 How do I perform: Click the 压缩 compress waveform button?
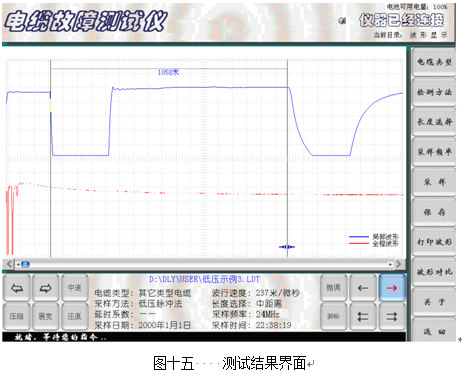[x=17, y=316]
